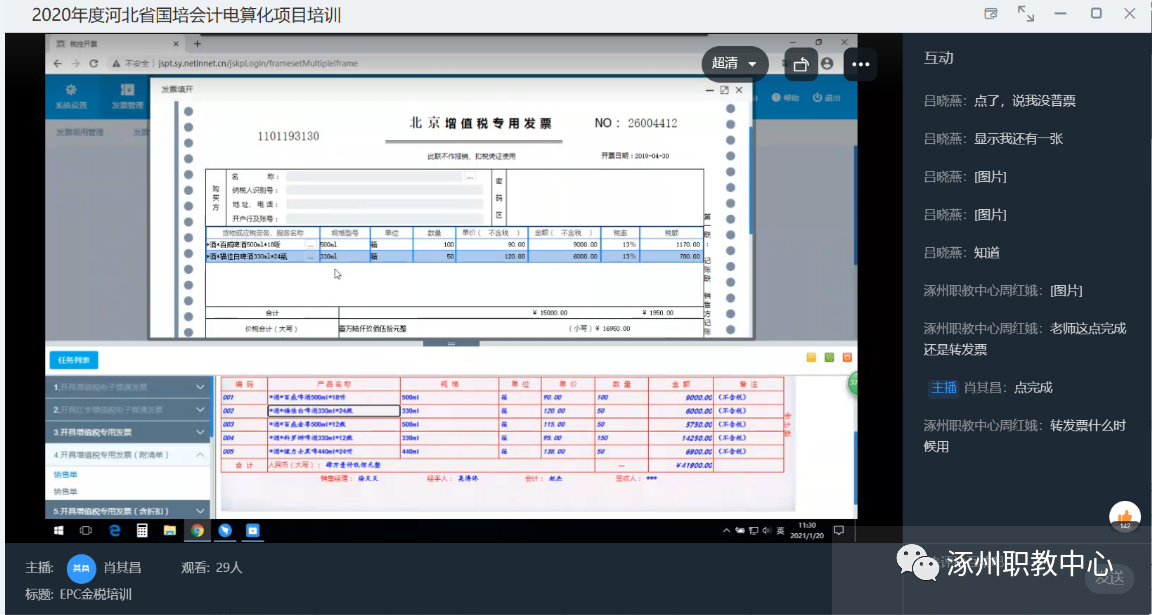Select amount cell 6000.00 in invoice
The width and height of the screenshot is (1152, 615).
tap(564, 256)
